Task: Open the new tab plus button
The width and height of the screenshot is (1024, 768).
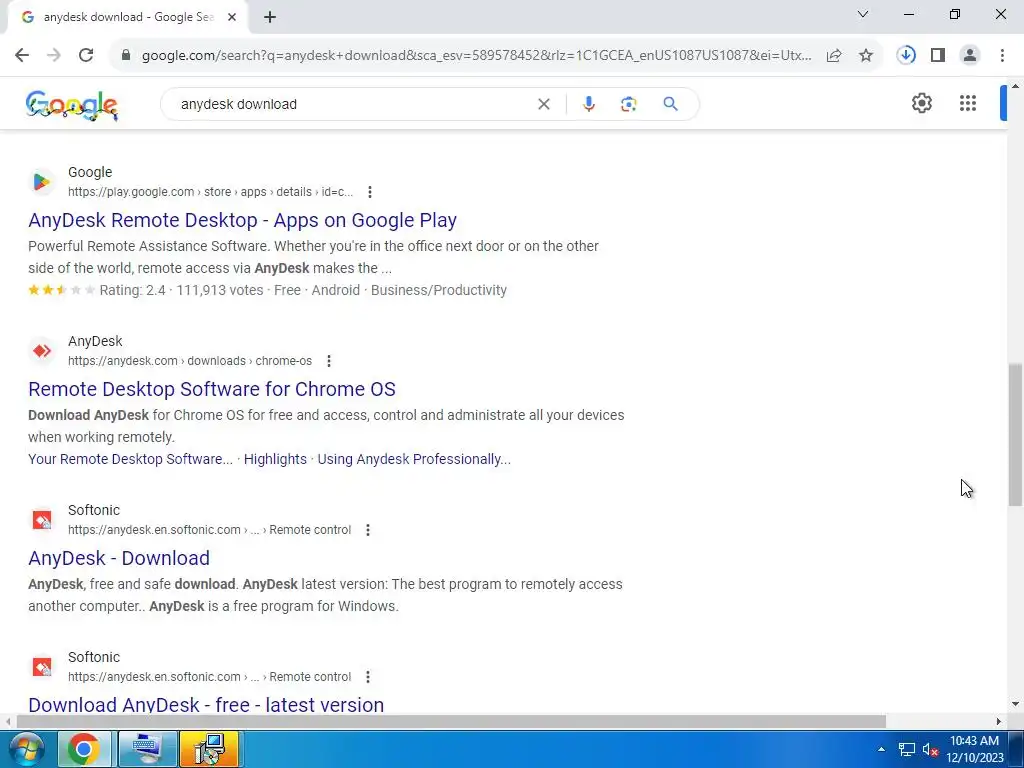Action: tap(270, 17)
